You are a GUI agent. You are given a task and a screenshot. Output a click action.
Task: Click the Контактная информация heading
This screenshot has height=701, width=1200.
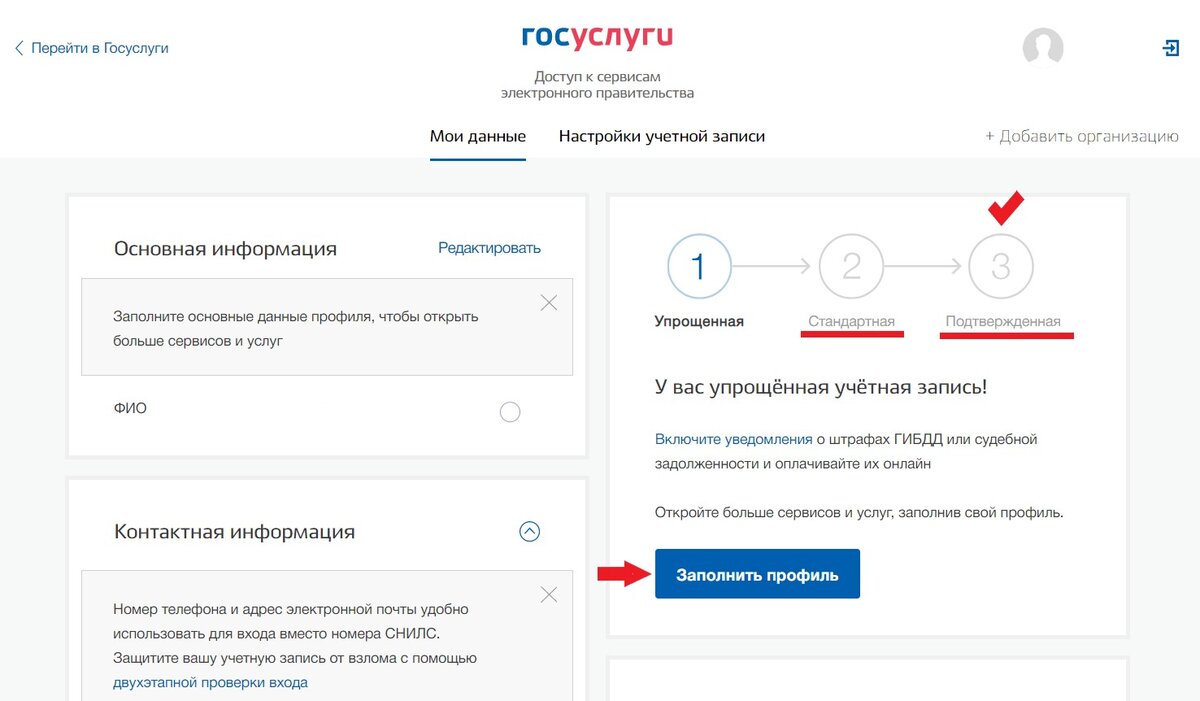[x=234, y=532]
